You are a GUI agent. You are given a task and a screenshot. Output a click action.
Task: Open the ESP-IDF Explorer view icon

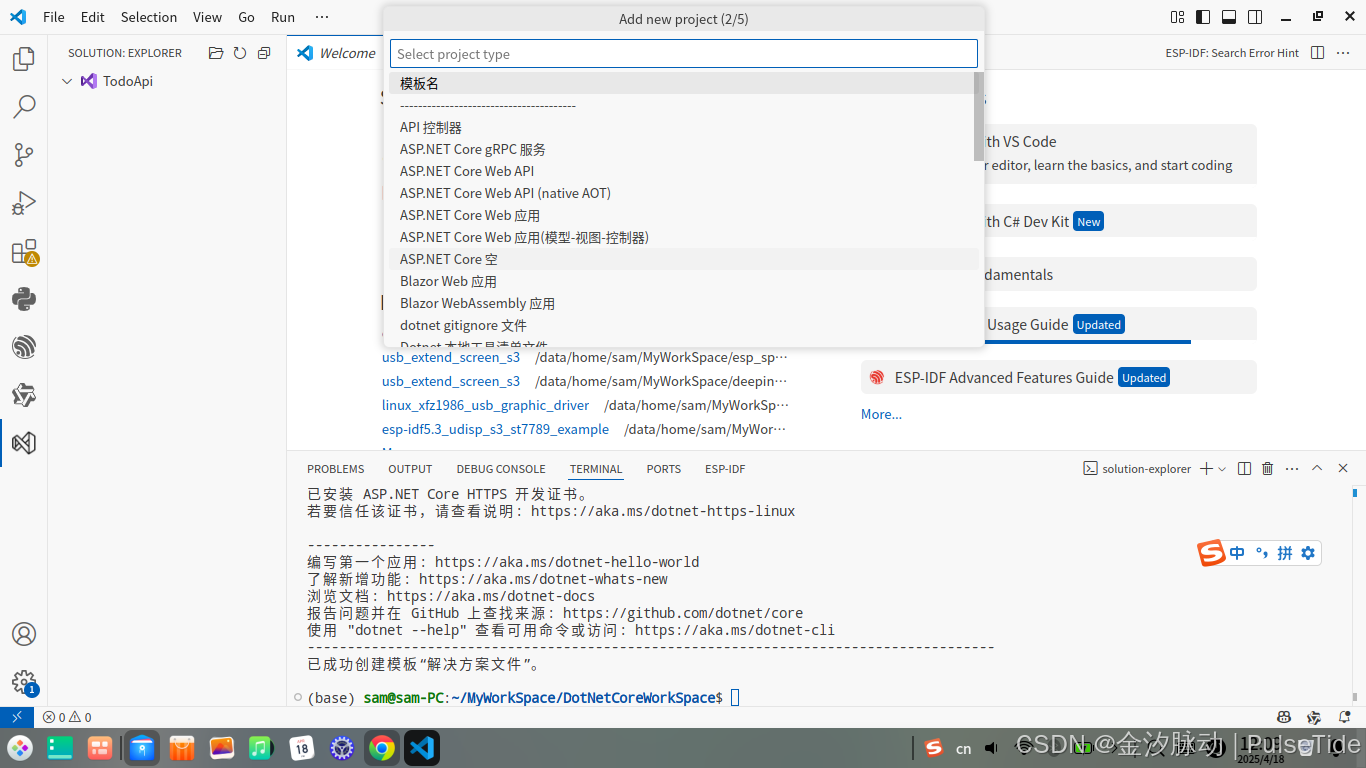tap(24, 347)
